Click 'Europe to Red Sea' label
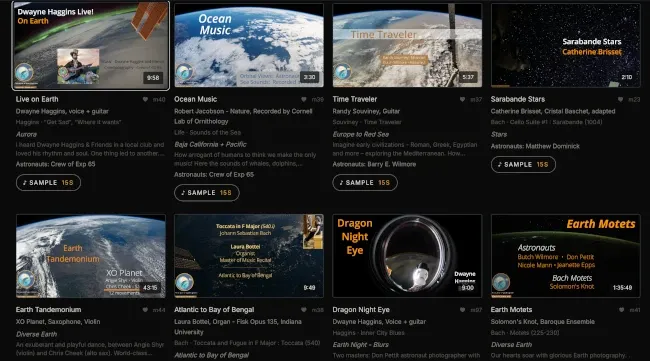Image resolution: width=650 pixels, height=361 pixels. [x=361, y=134]
